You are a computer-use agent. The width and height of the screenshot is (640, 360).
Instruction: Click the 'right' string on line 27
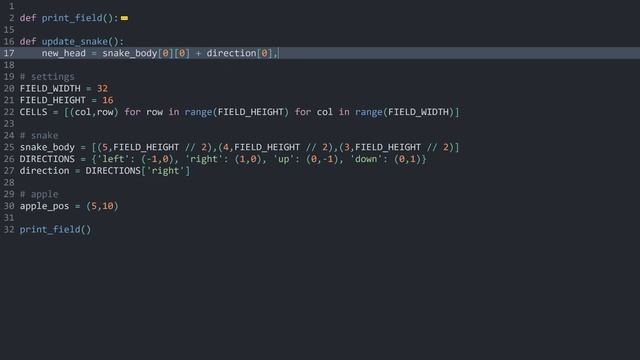(165, 171)
